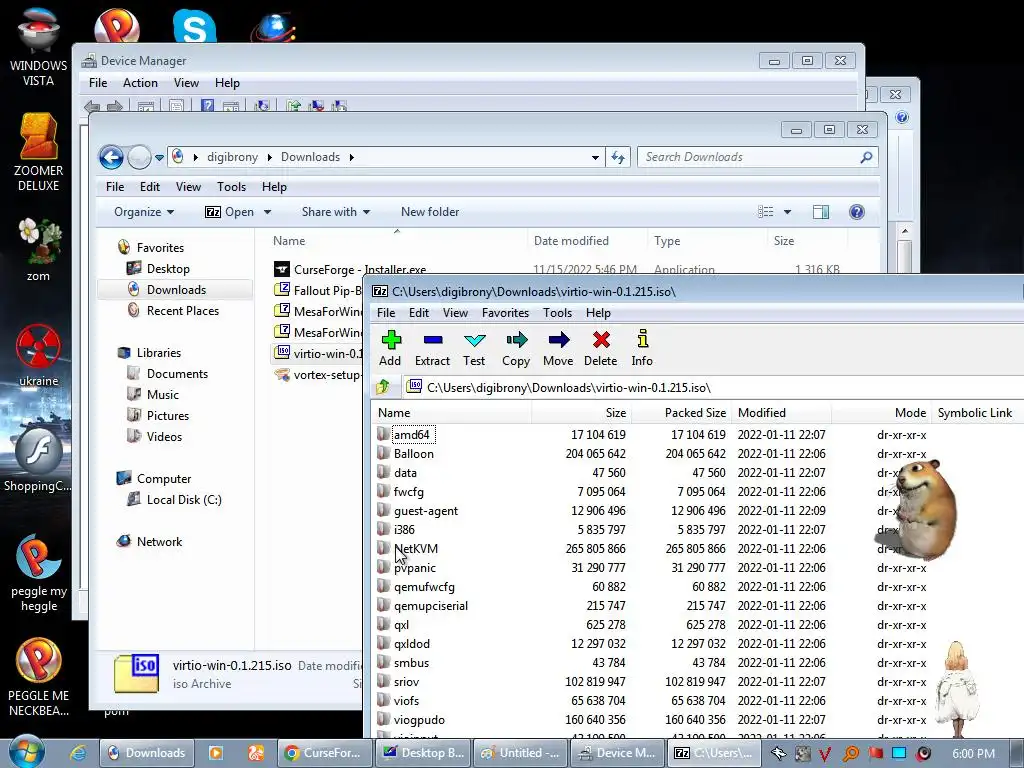Open recent pages dropdown beside Forward button
The height and width of the screenshot is (768, 1024).
point(159,157)
